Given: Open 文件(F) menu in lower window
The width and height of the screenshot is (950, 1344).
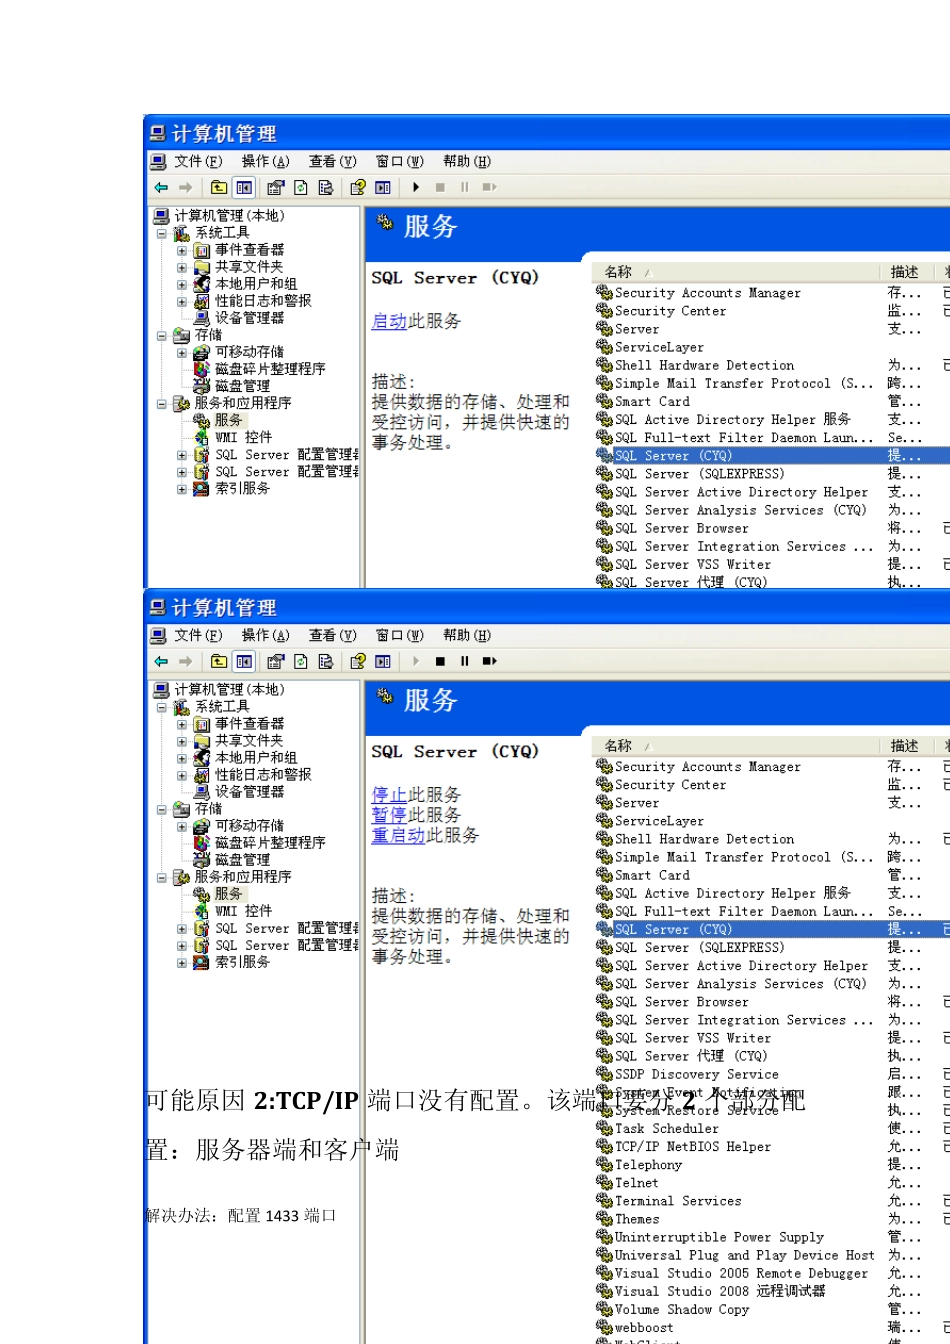Looking at the screenshot, I should [198, 635].
